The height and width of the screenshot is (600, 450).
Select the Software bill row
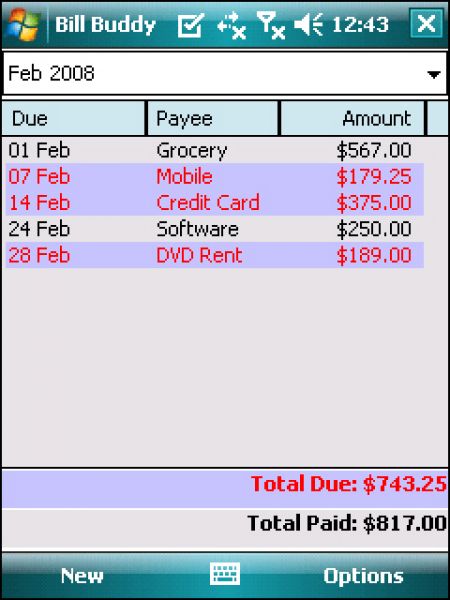[x=215, y=229]
